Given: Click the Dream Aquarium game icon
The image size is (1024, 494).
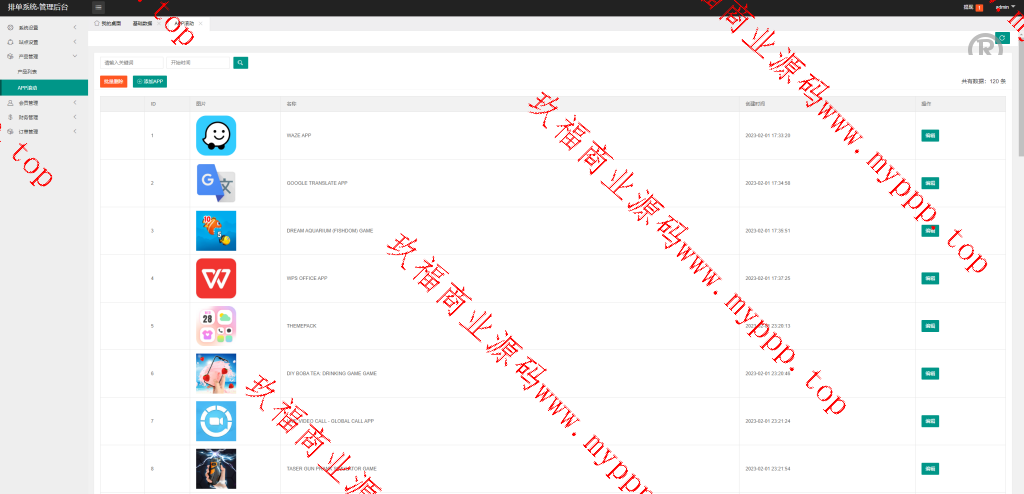Looking at the screenshot, I should pos(216,230).
